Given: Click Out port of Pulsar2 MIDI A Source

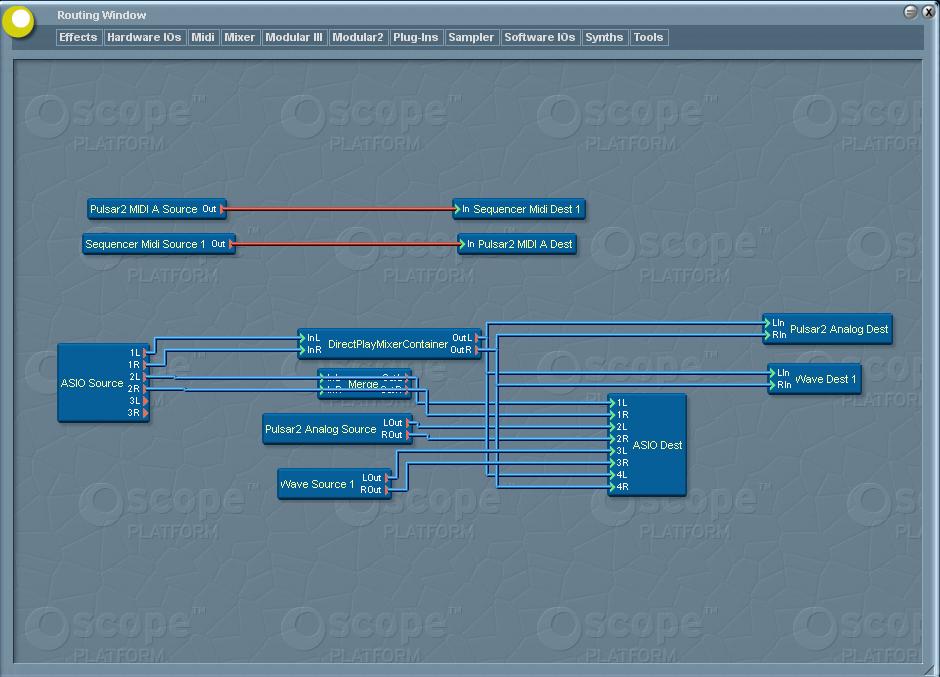Looking at the screenshot, I should 222,209.
